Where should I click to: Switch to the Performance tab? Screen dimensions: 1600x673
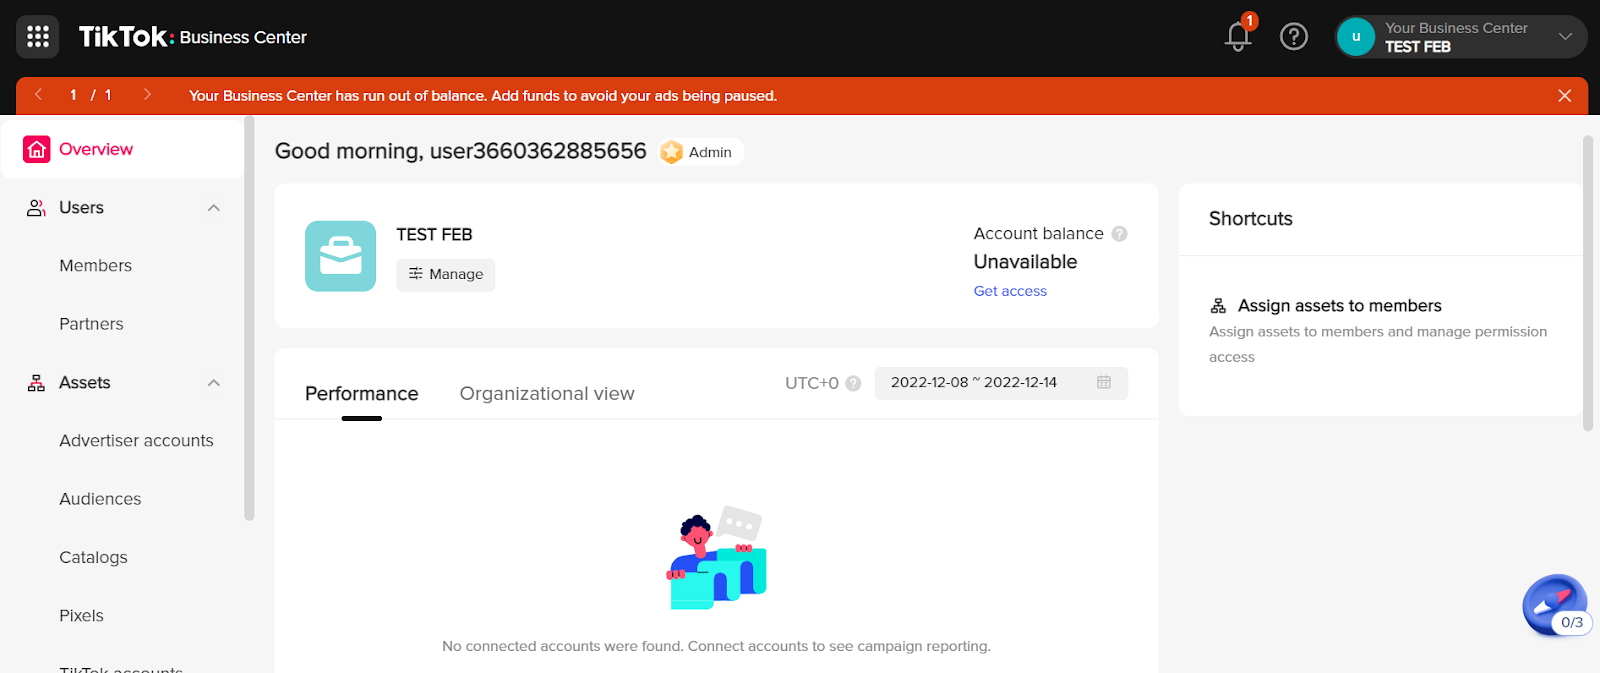click(362, 394)
